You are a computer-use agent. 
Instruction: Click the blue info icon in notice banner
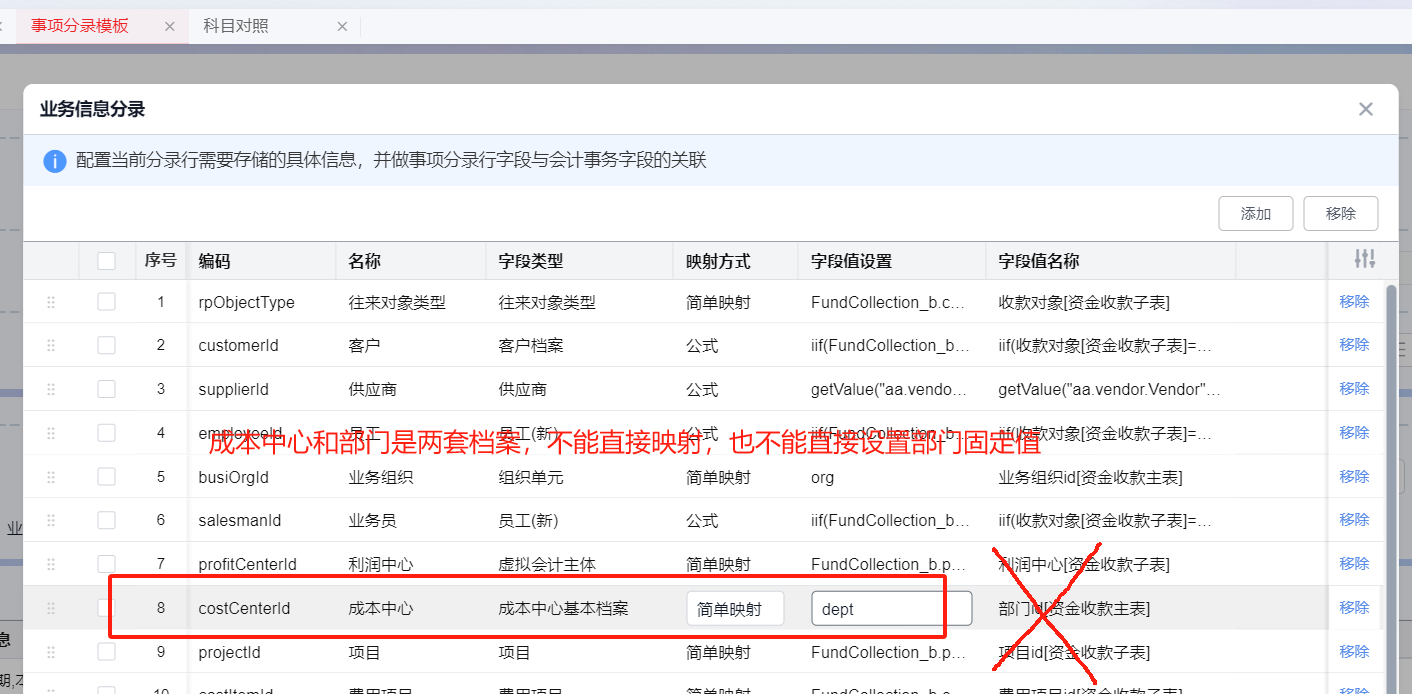coord(55,160)
